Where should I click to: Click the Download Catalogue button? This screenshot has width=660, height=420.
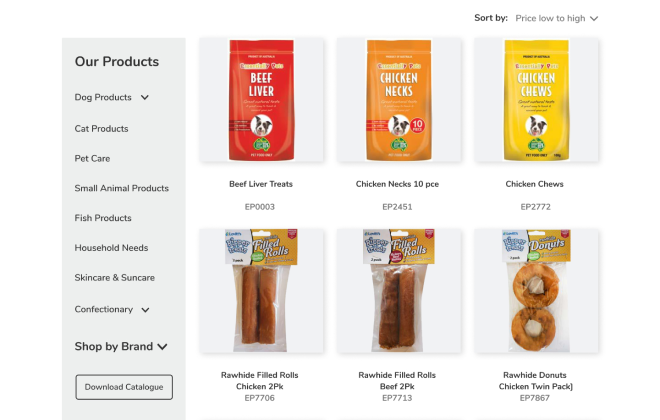[x=124, y=387]
